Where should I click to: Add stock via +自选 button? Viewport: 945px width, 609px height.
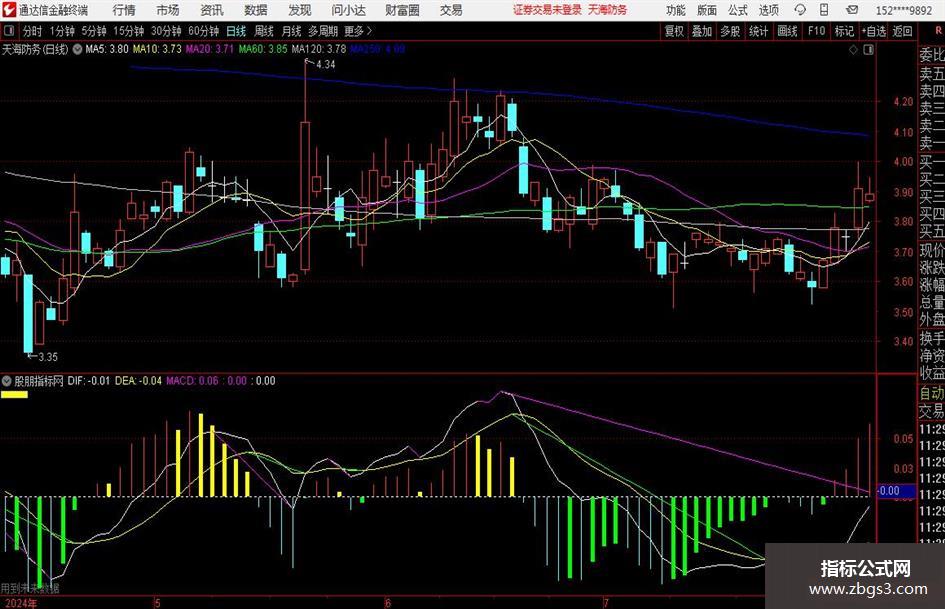click(x=874, y=31)
